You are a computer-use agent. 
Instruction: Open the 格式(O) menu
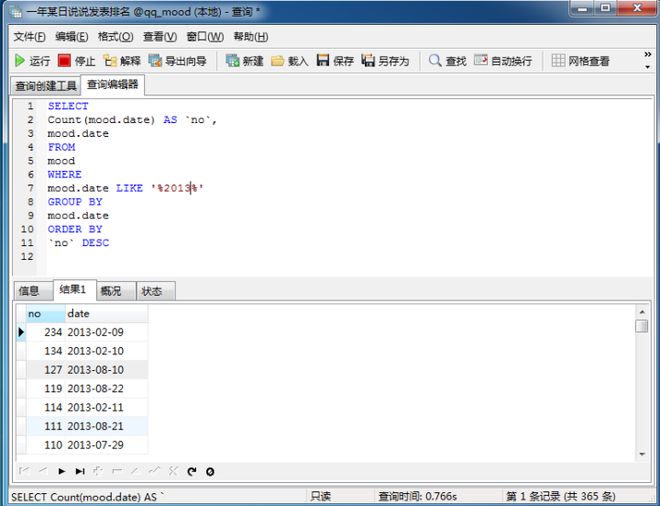[115, 37]
